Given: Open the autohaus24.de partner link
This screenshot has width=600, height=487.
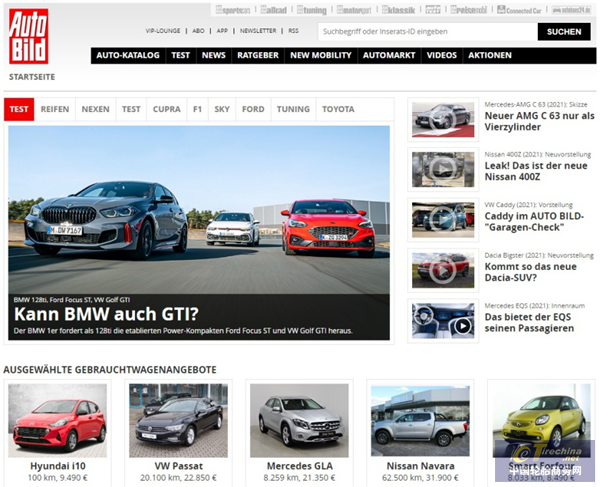Looking at the screenshot, I should 571,10.
